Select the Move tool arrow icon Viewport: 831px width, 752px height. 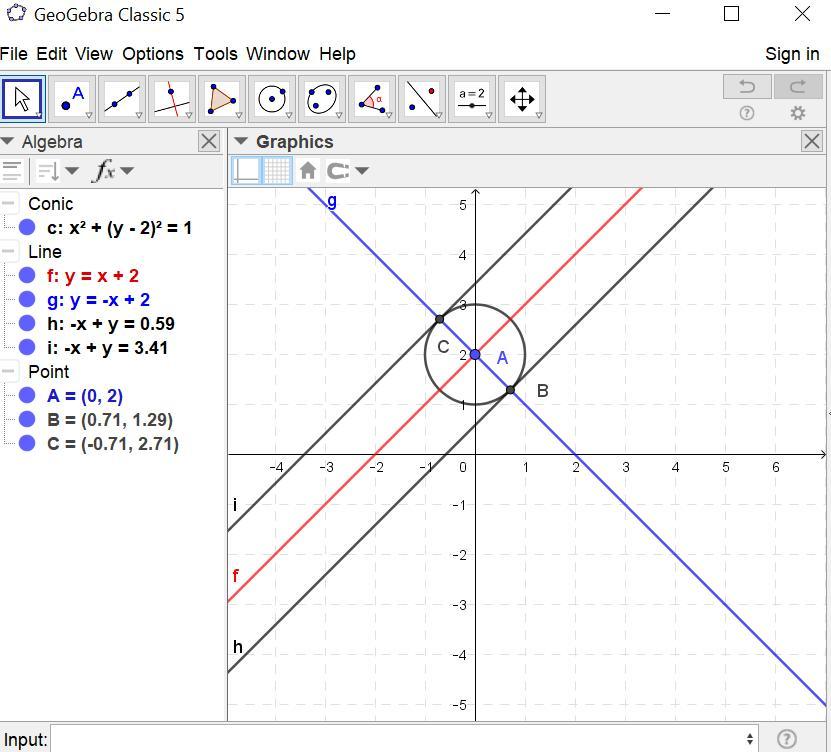click(x=22, y=99)
